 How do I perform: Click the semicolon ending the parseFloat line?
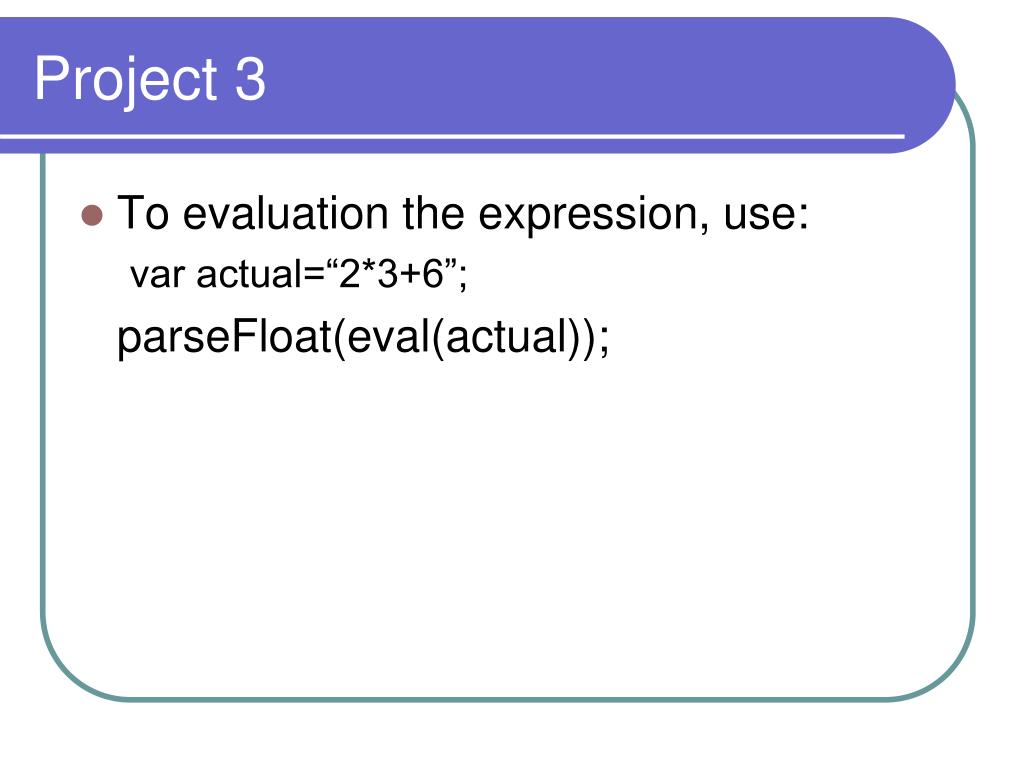tap(604, 340)
